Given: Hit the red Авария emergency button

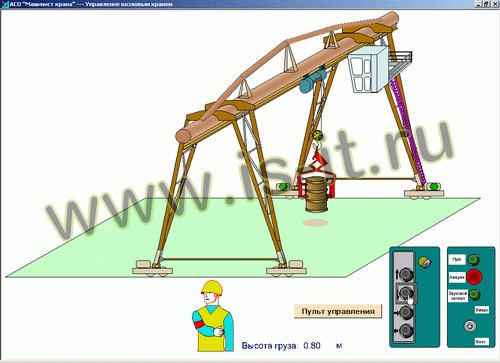Looking at the screenshot, I should 474,276.
